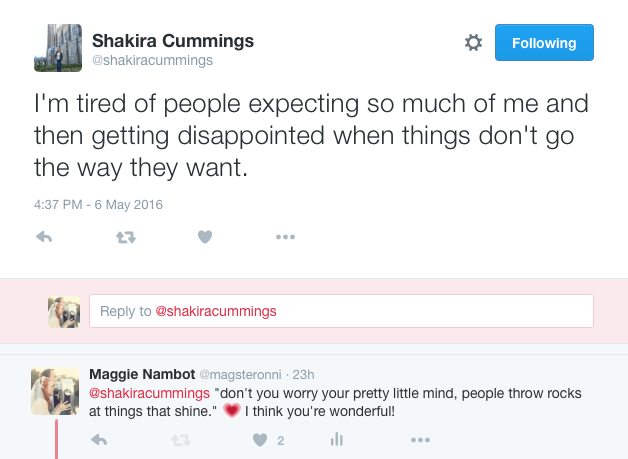Reply to Shakira's main tweet
This screenshot has width=628, height=459.
pos(43,237)
